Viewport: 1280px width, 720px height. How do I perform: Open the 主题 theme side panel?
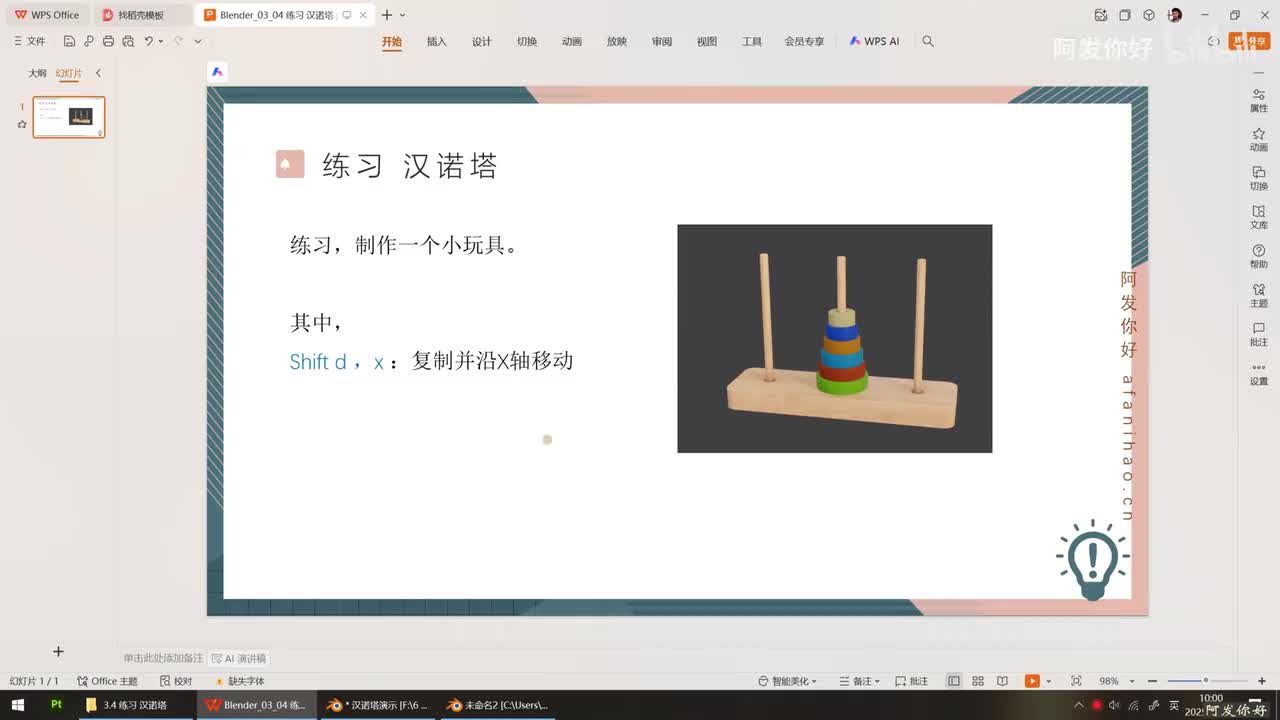point(1259,295)
